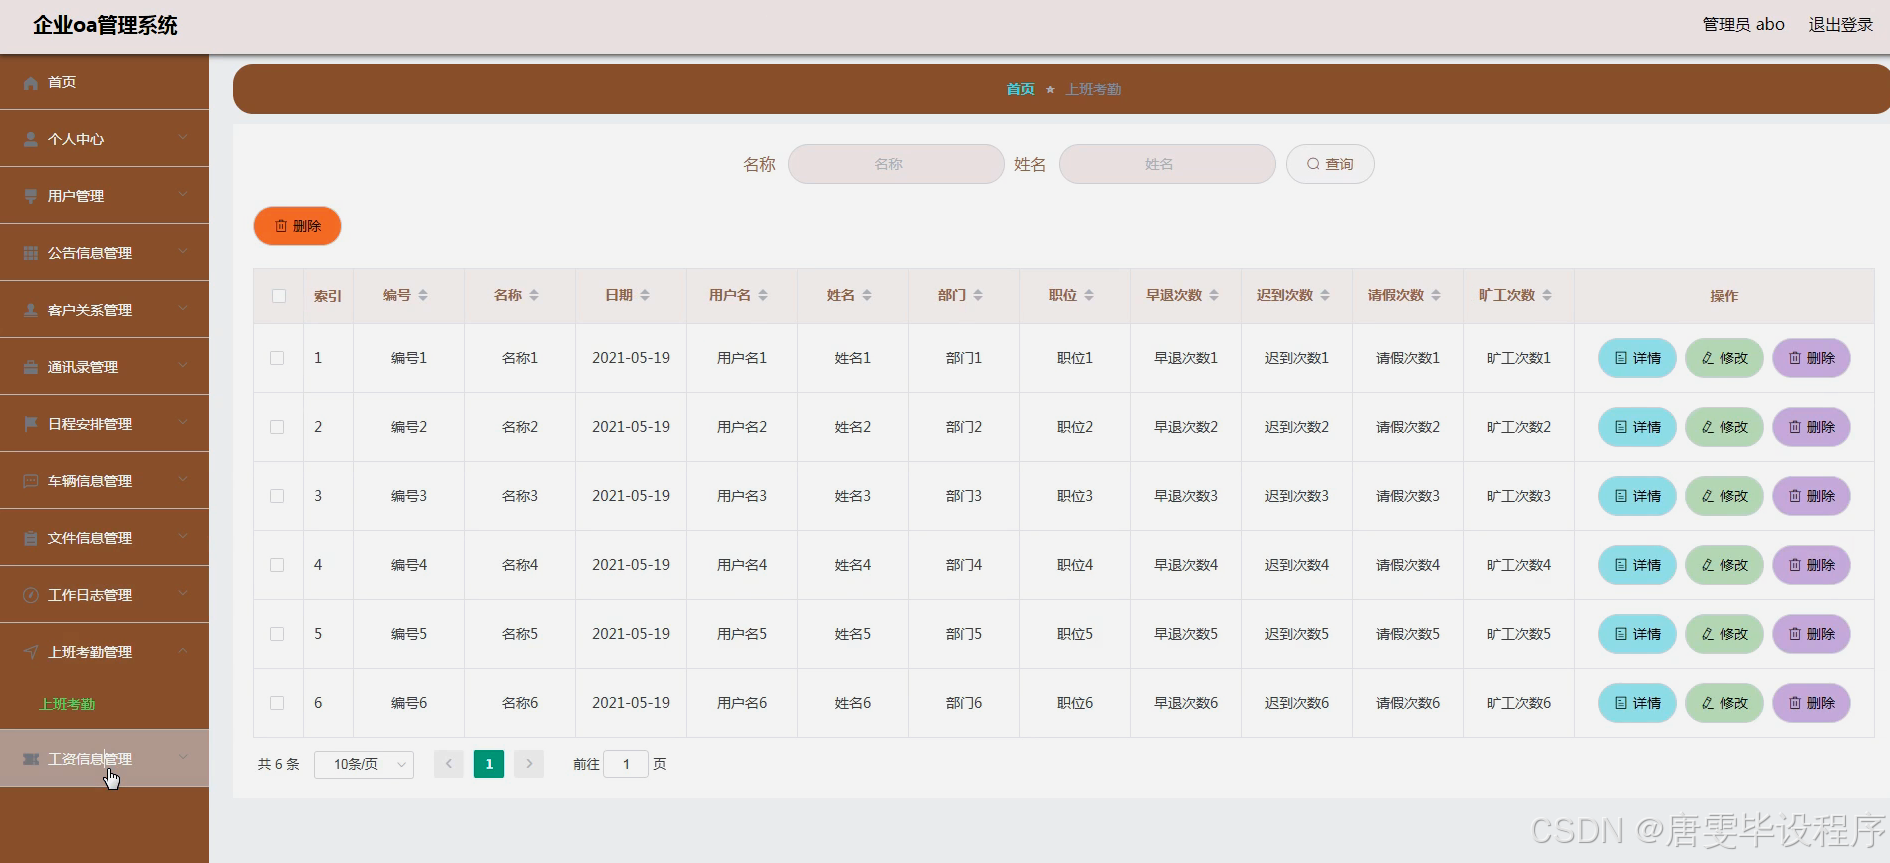Click 修改 for row 编号3
The width and height of the screenshot is (1890, 863).
coord(1724,496)
